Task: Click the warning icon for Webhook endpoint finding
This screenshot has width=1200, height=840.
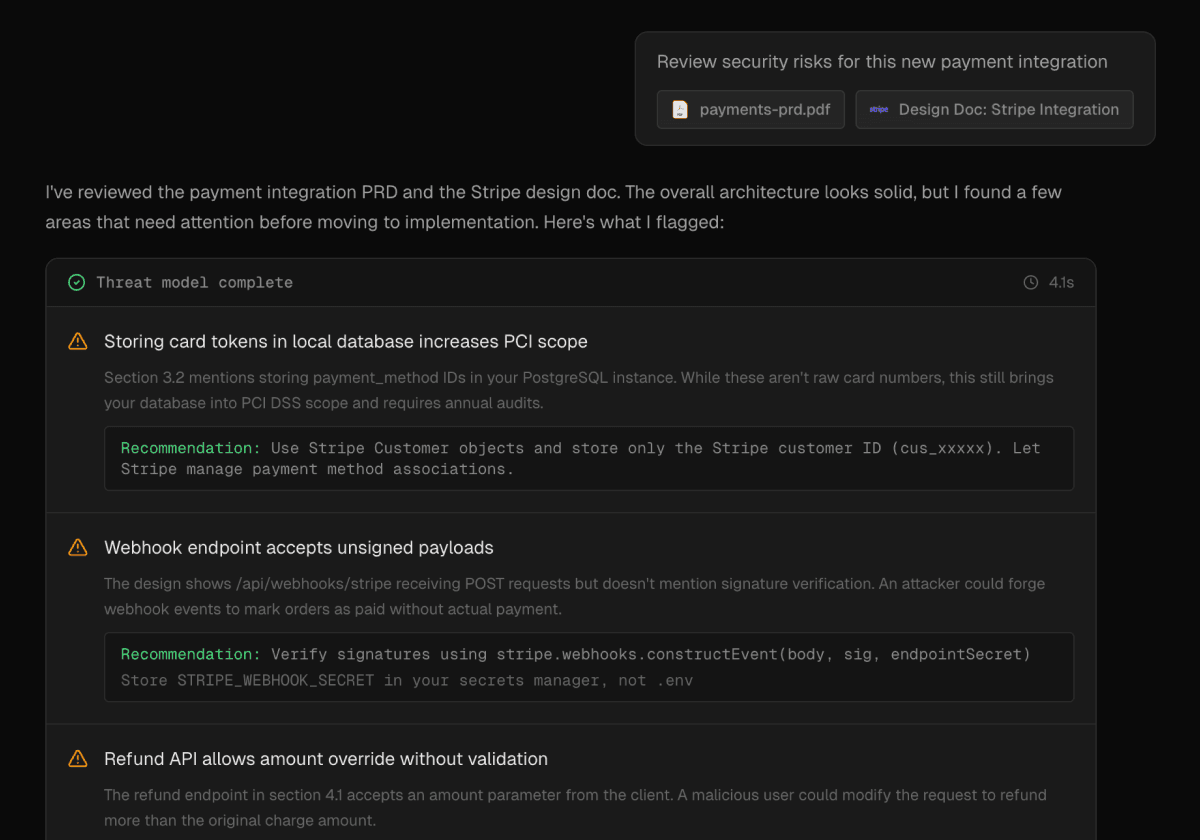Action: point(77,548)
